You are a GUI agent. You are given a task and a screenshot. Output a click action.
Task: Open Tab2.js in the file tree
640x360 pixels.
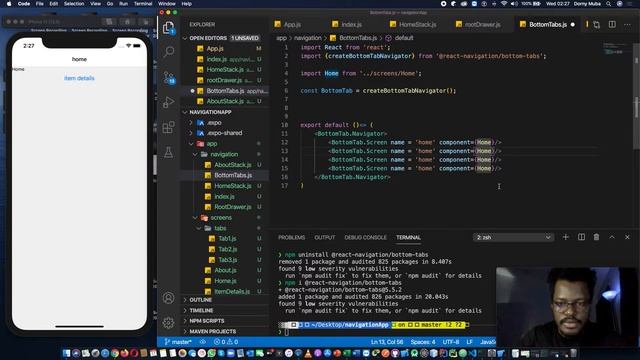point(227,249)
